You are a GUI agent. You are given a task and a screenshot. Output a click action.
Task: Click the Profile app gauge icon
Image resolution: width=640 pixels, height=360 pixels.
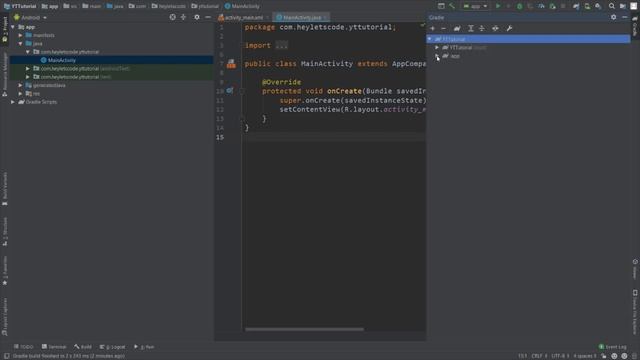[x=541, y=6]
